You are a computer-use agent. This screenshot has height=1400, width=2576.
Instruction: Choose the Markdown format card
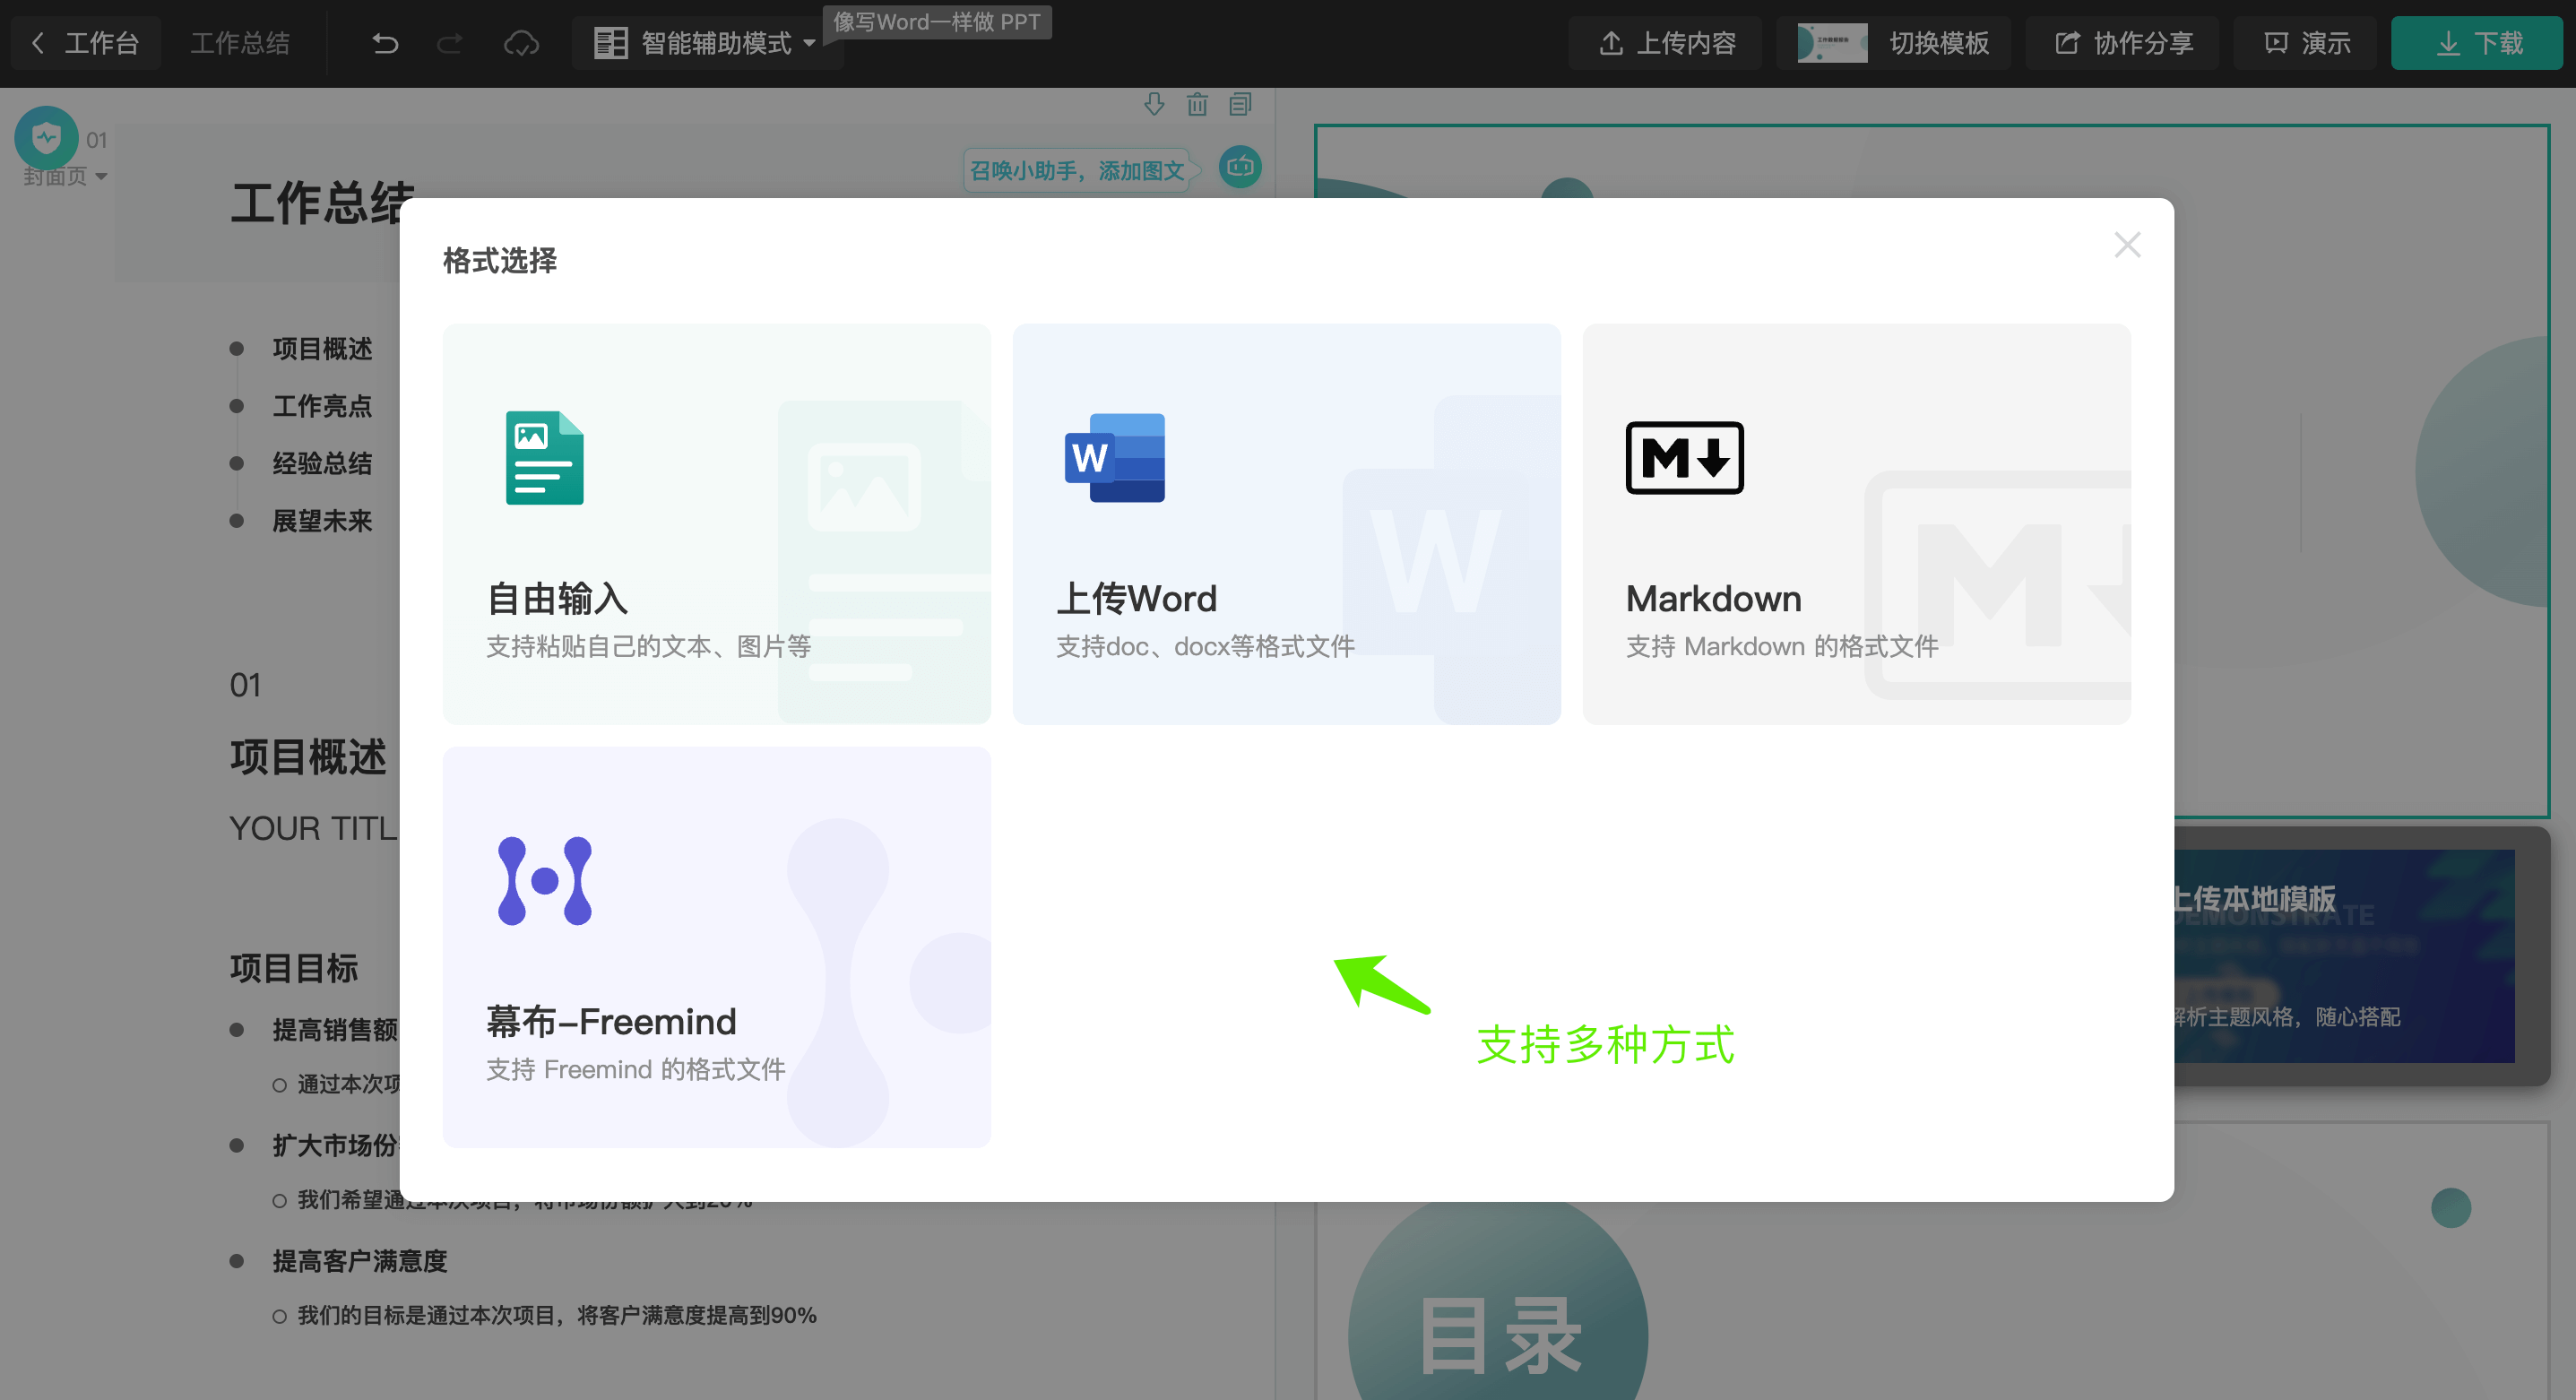(1856, 523)
